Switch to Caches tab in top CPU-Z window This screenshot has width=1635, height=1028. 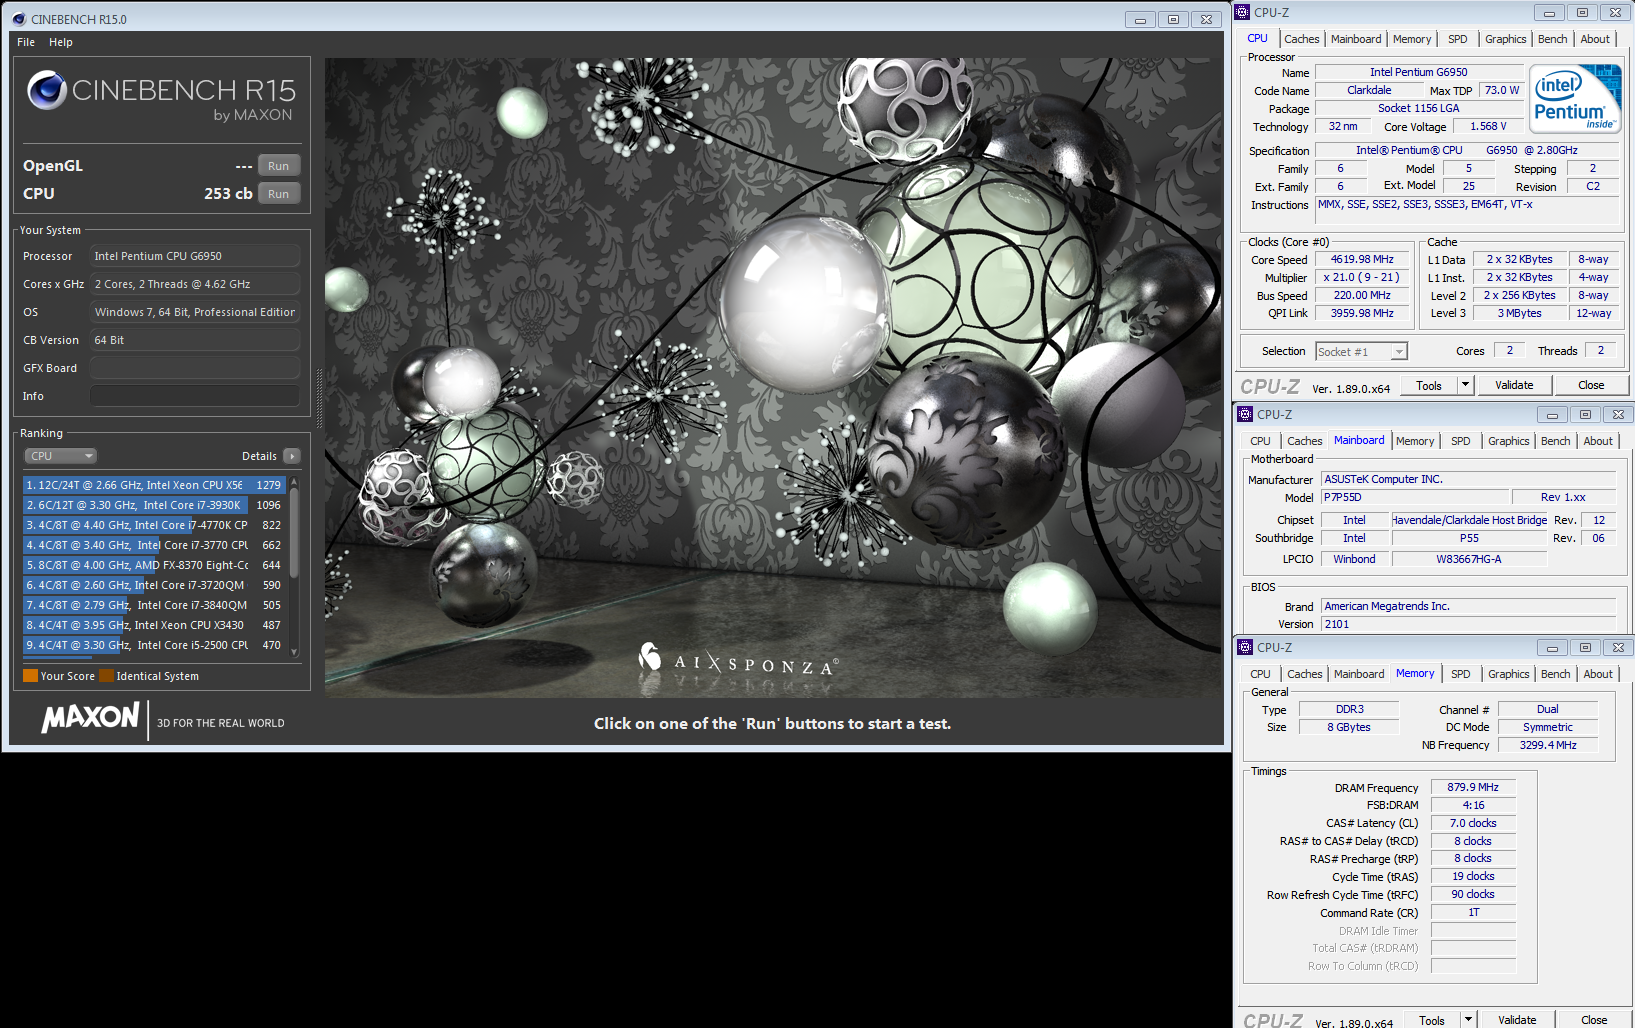pos(1301,39)
